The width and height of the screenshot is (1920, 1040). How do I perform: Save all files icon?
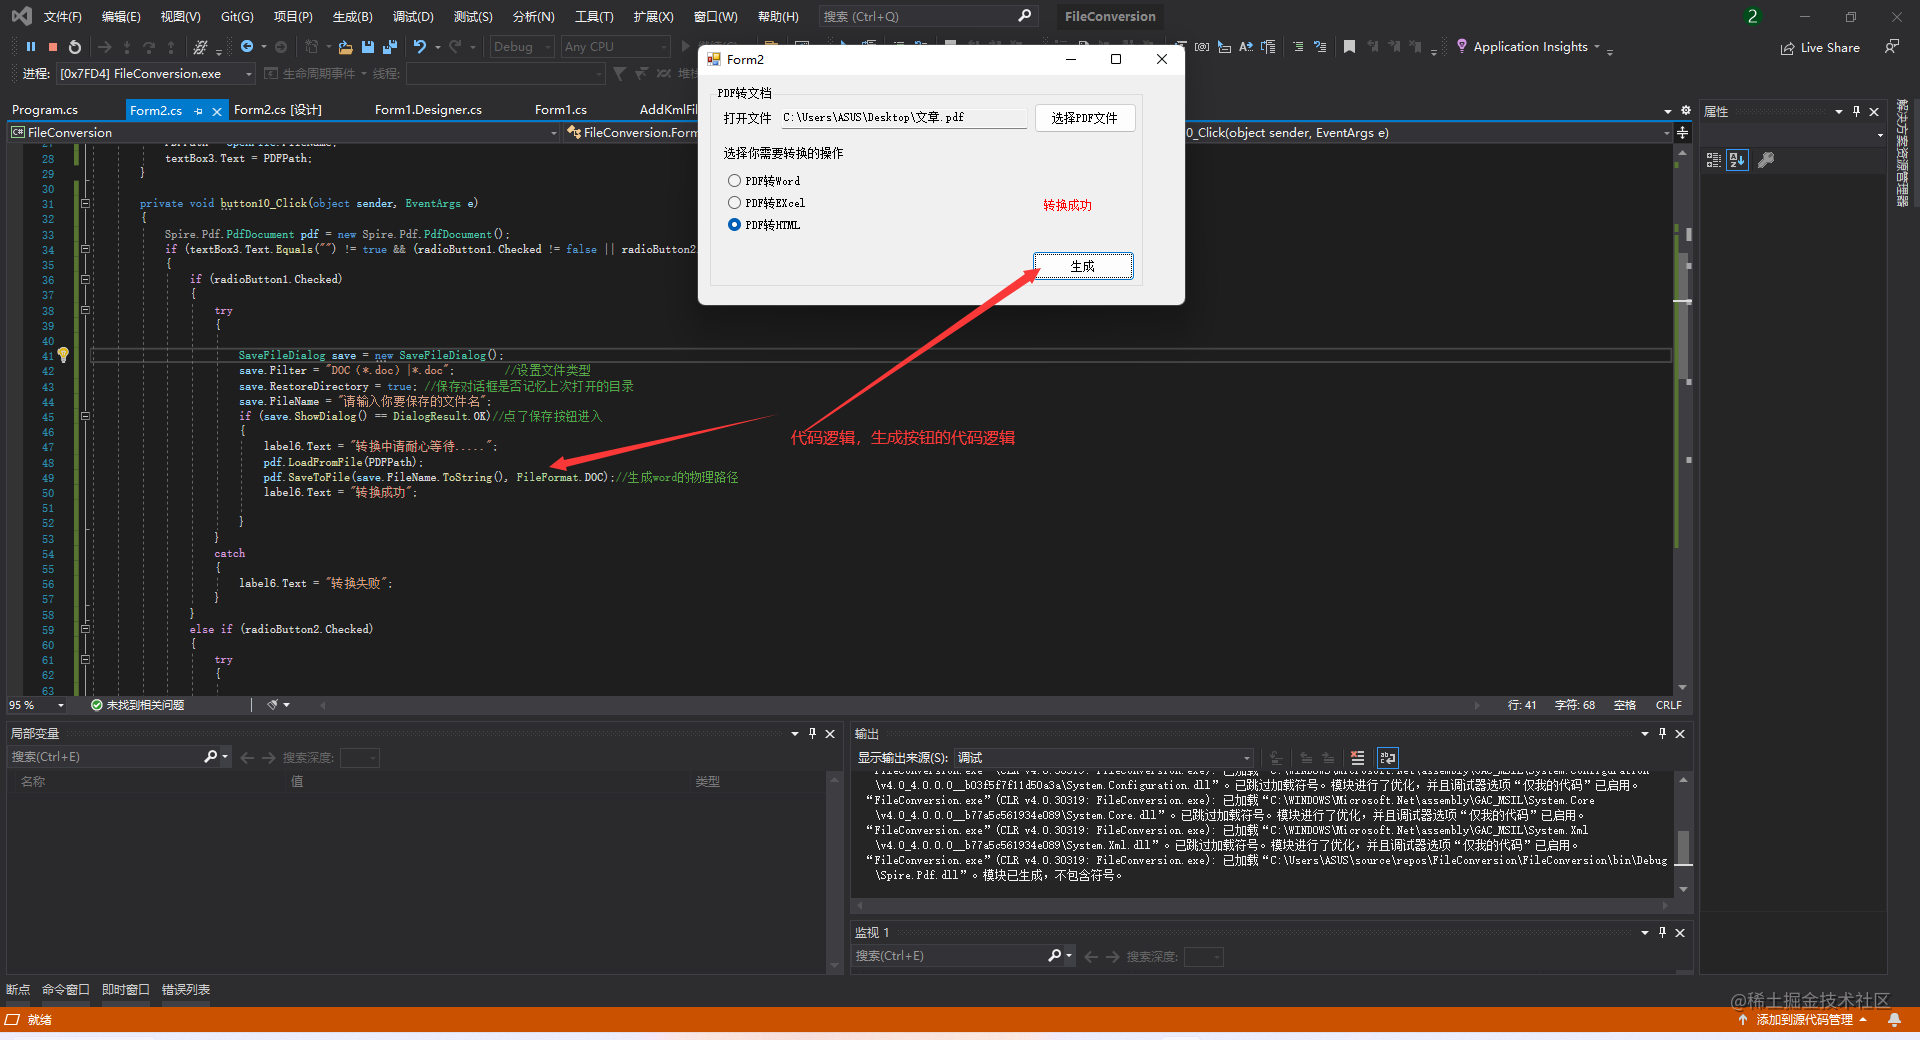pyautogui.click(x=390, y=47)
